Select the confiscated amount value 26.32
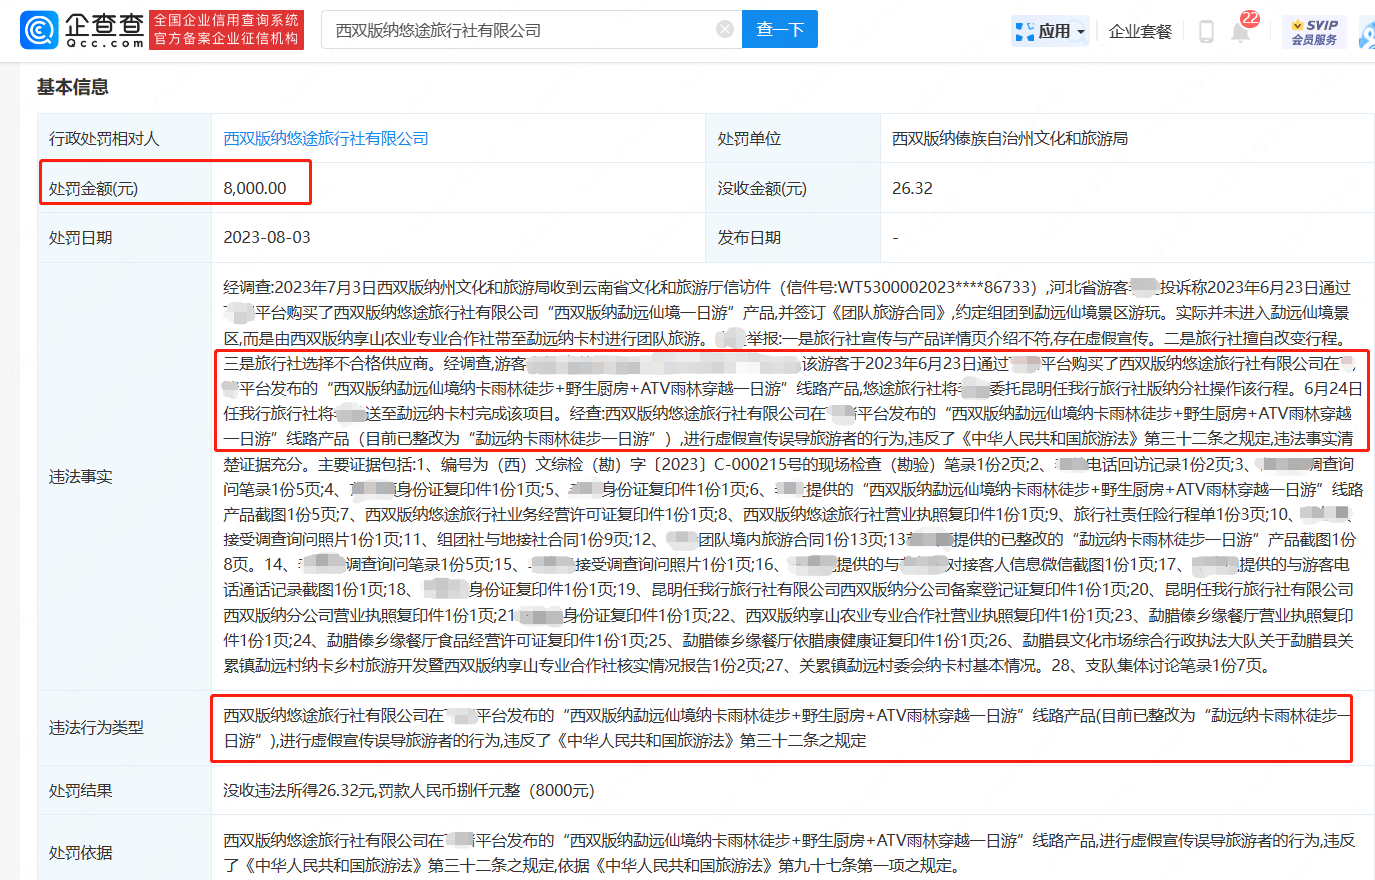The image size is (1375, 880). (912, 188)
